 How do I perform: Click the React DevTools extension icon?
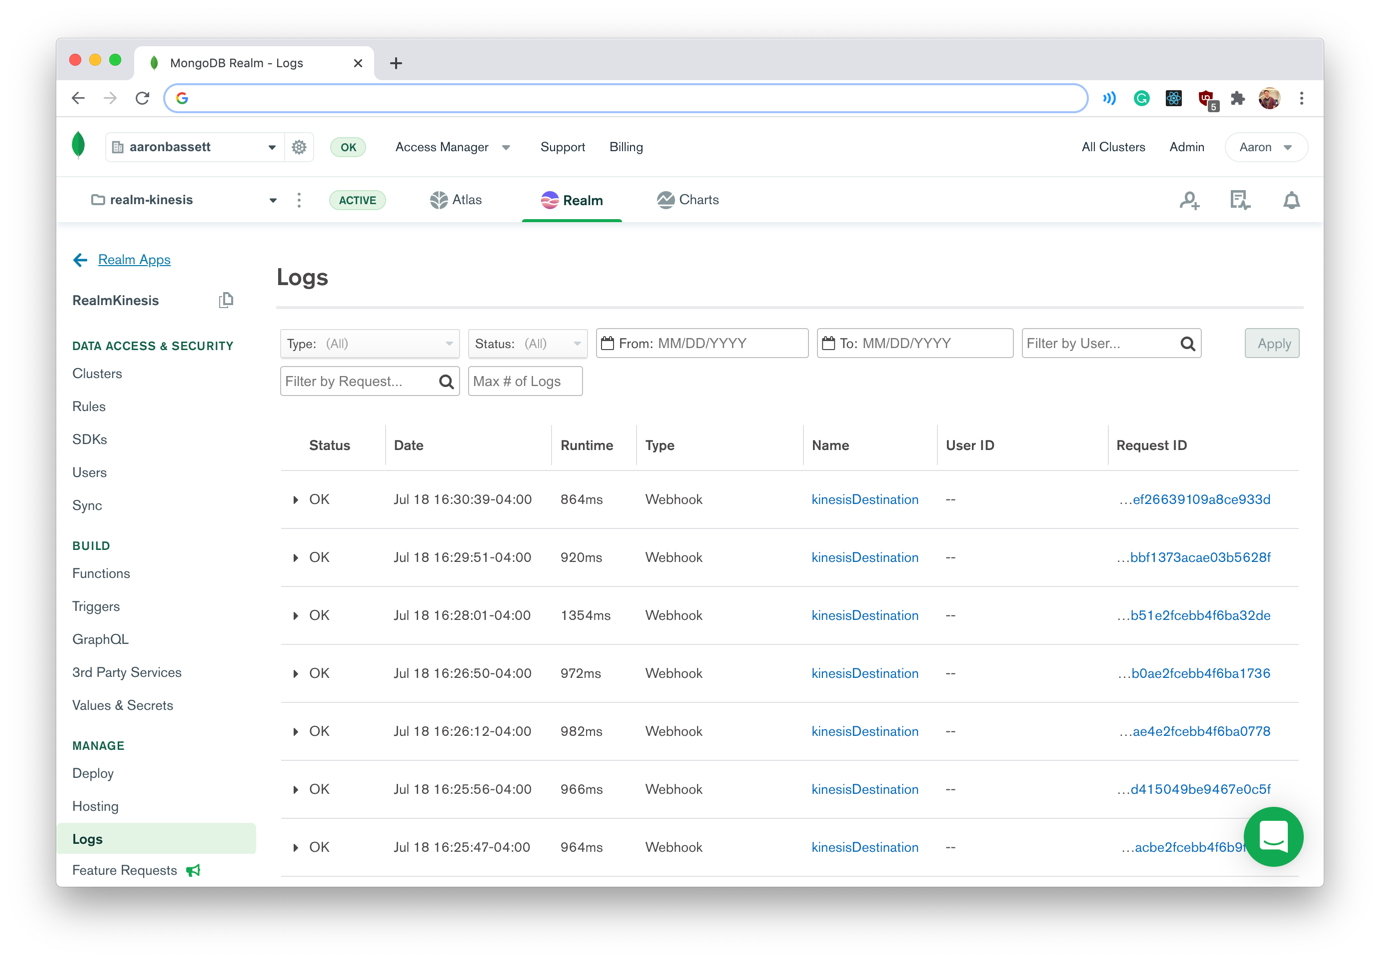tap(1173, 98)
